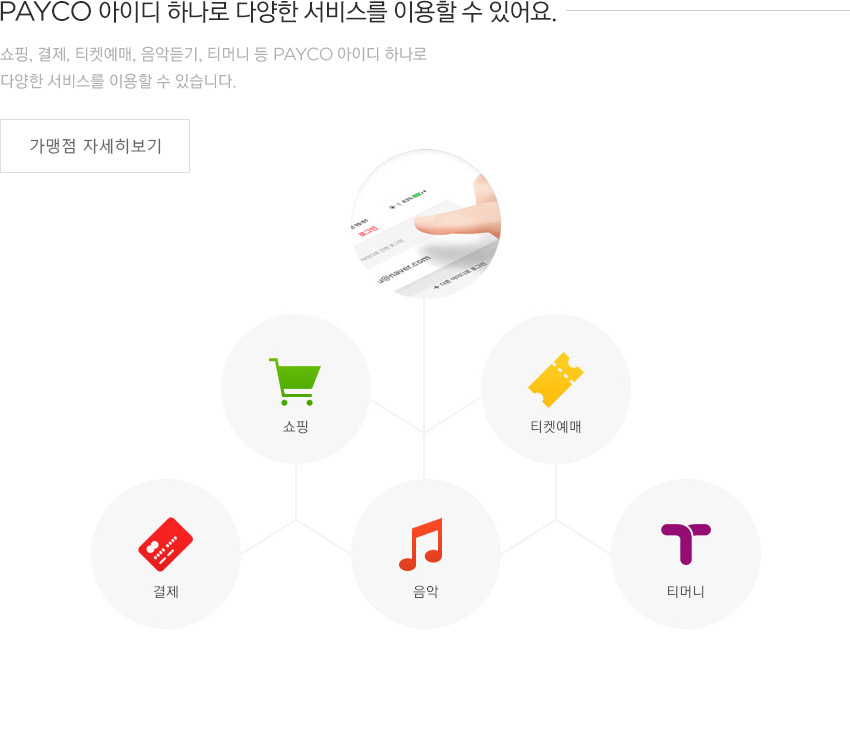Click the 쇼핑 gray circle background
The width and height of the screenshot is (850, 729).
coord(295,389)
